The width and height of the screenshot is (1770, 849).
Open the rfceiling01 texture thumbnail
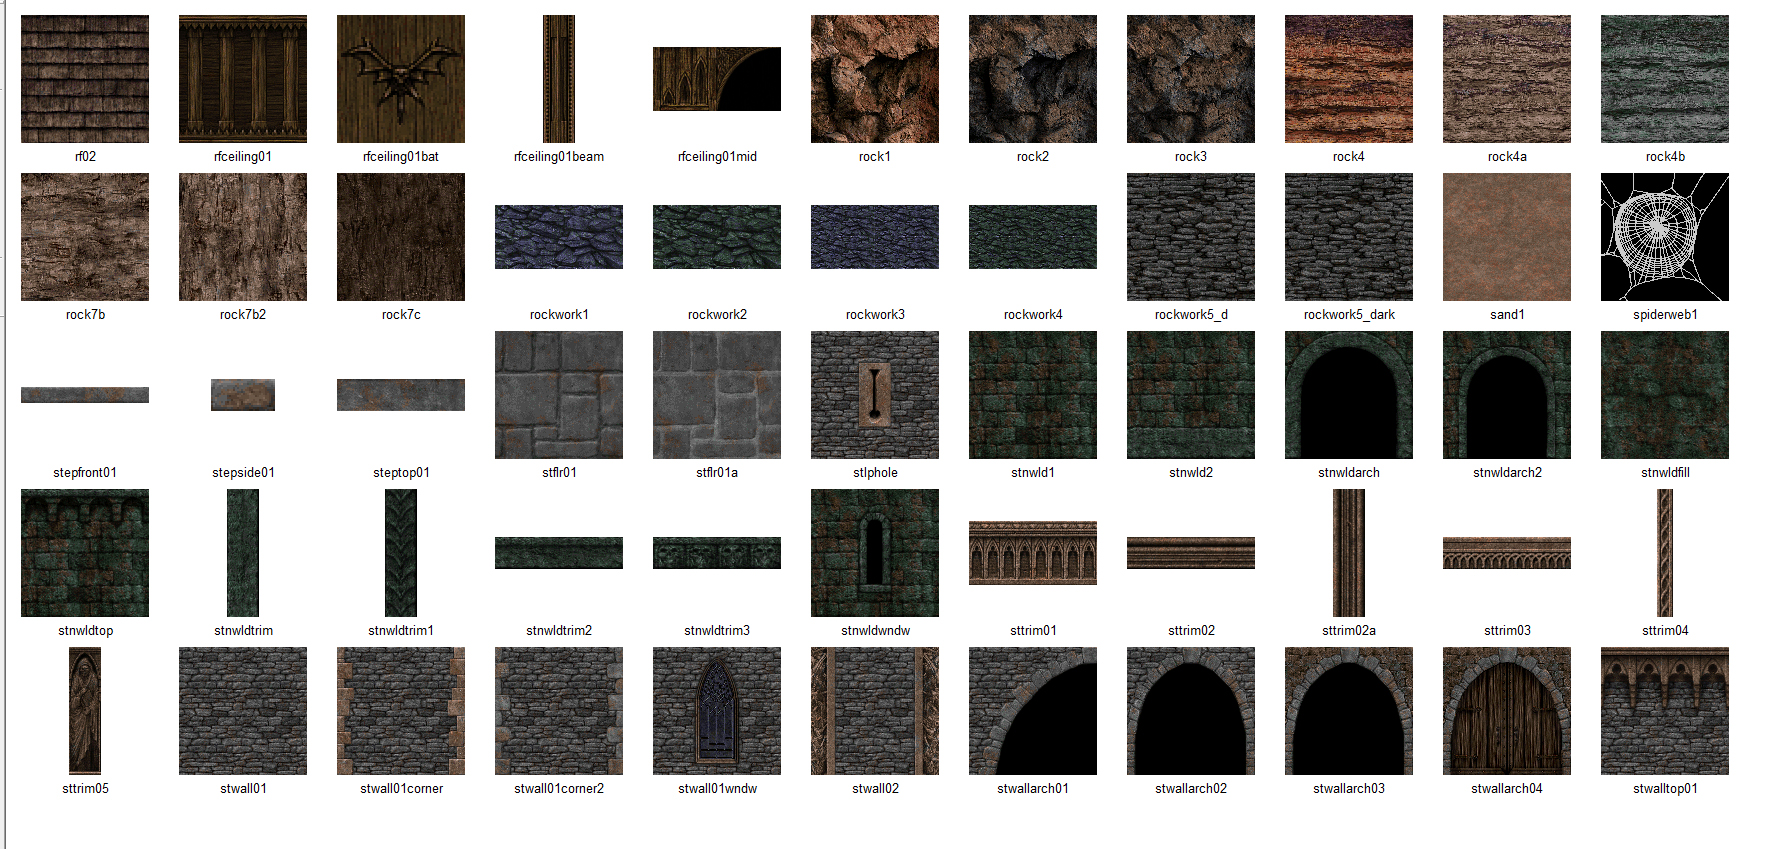pyautogui.click(x=243, y=79)
